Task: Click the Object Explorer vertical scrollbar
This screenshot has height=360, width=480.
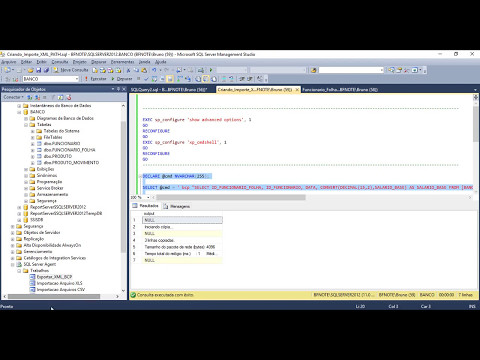Action: 123,187
